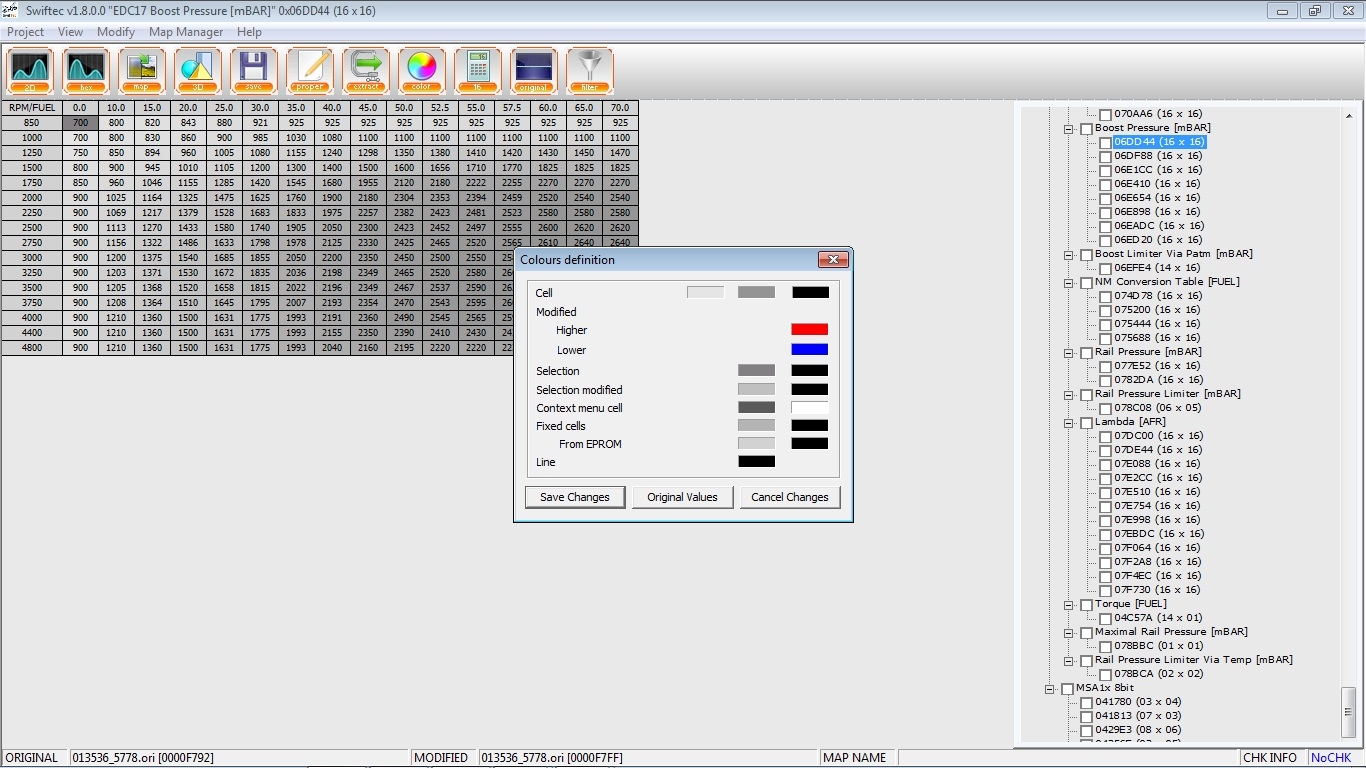
Task: Open the Modify menu
Action: pos(116,32)
